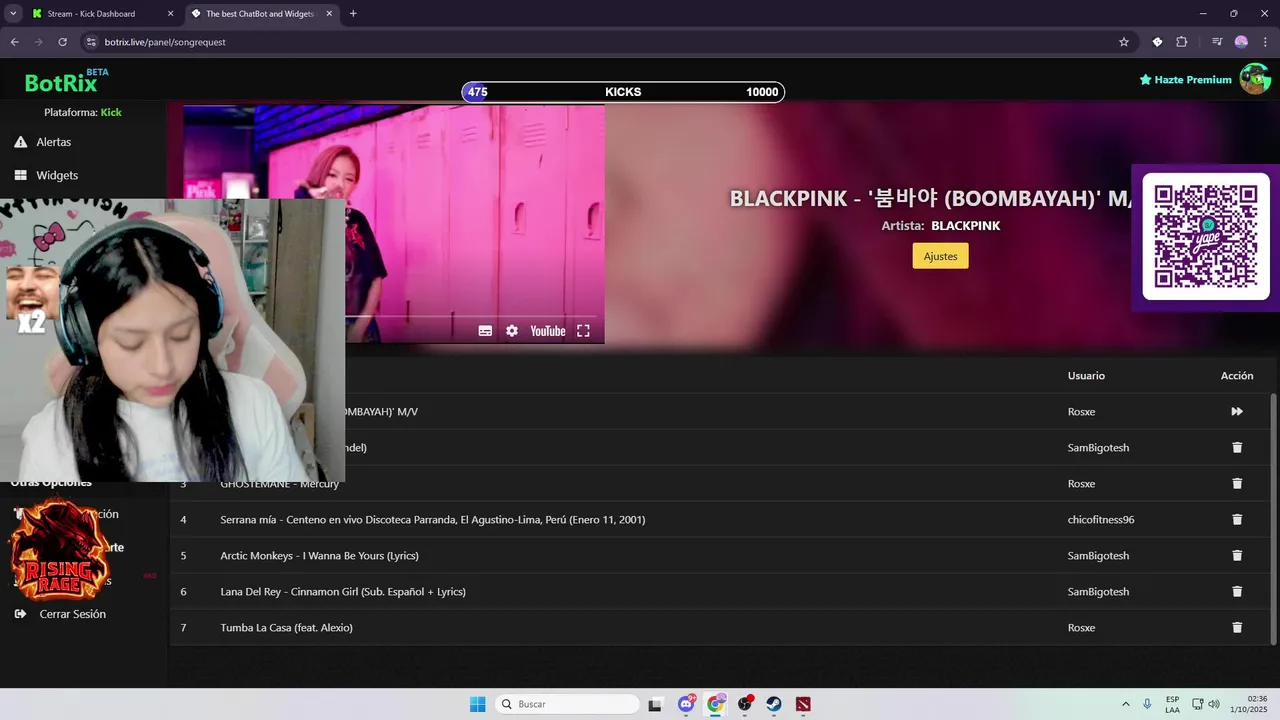This screenshot has height=720, width=1280.
Task: Skip the current BLACKPINK song with fast-forward icon
Action: click(1237, 411)
